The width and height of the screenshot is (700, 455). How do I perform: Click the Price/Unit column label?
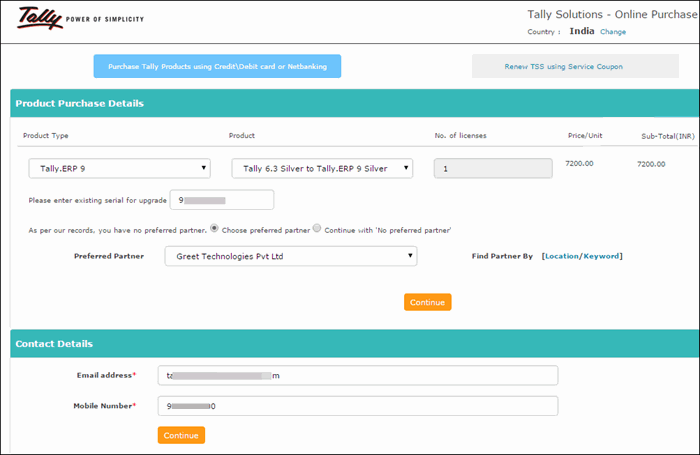[x=585, y=135]
